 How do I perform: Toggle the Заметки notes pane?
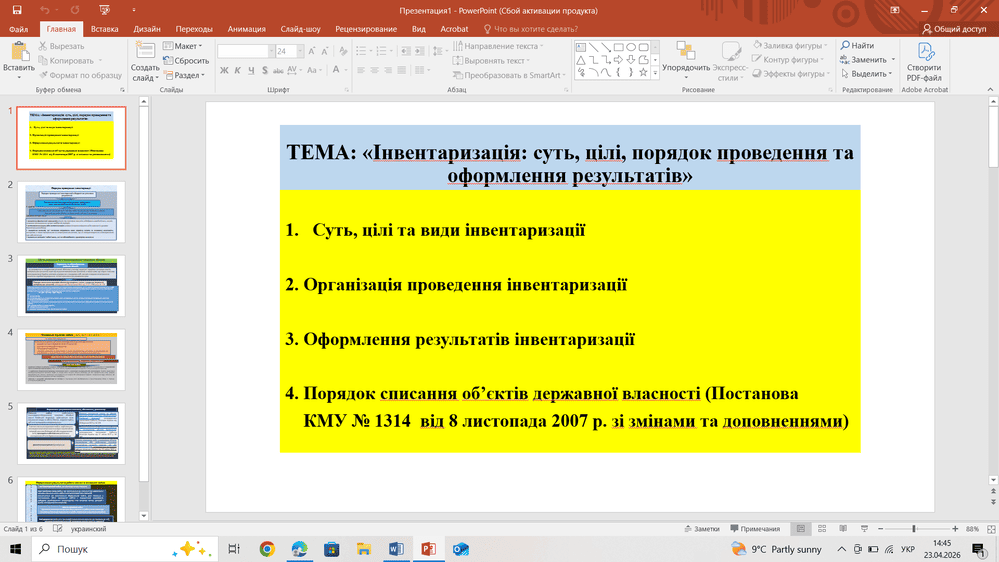[x=701, y=528]
